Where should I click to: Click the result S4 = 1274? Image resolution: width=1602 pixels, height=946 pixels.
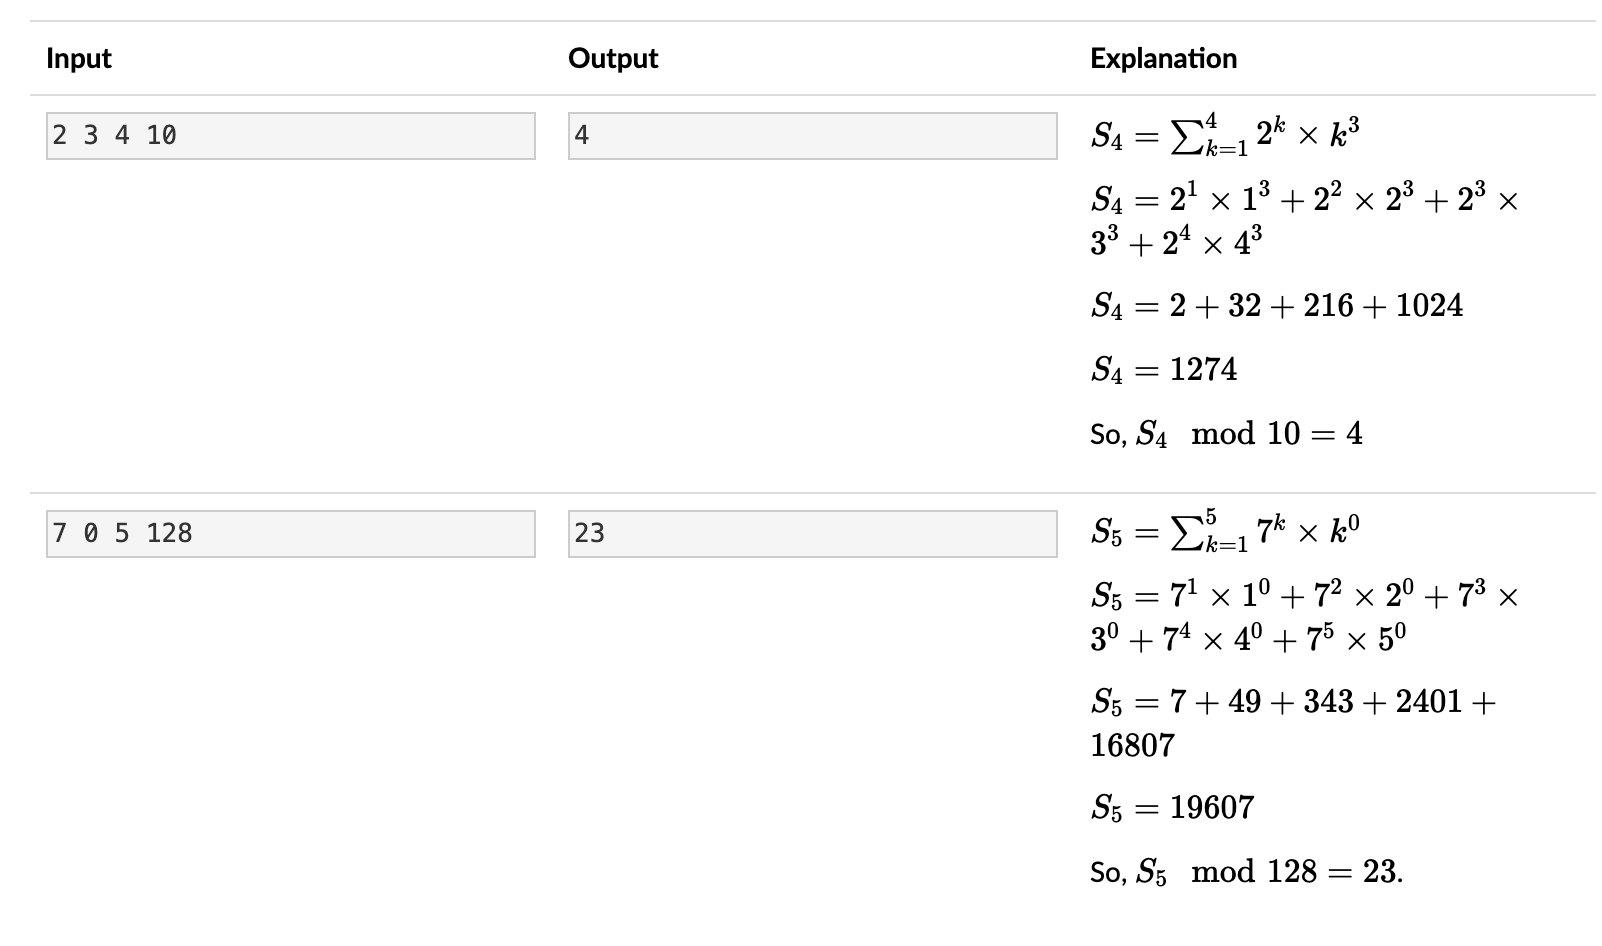tap(1164, 370)
